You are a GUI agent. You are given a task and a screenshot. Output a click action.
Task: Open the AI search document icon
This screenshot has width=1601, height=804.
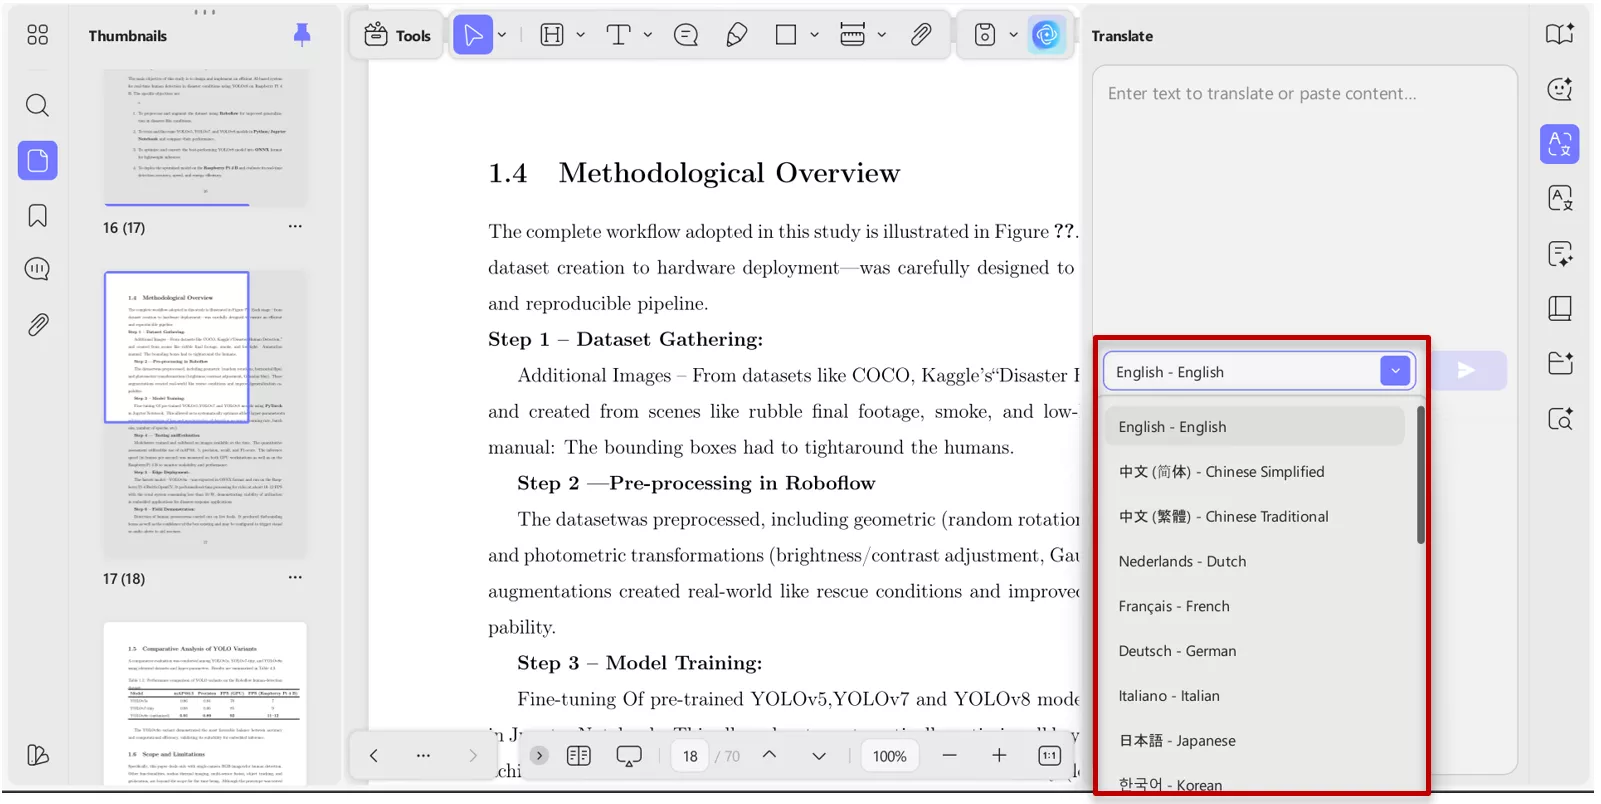[1560, 418]
